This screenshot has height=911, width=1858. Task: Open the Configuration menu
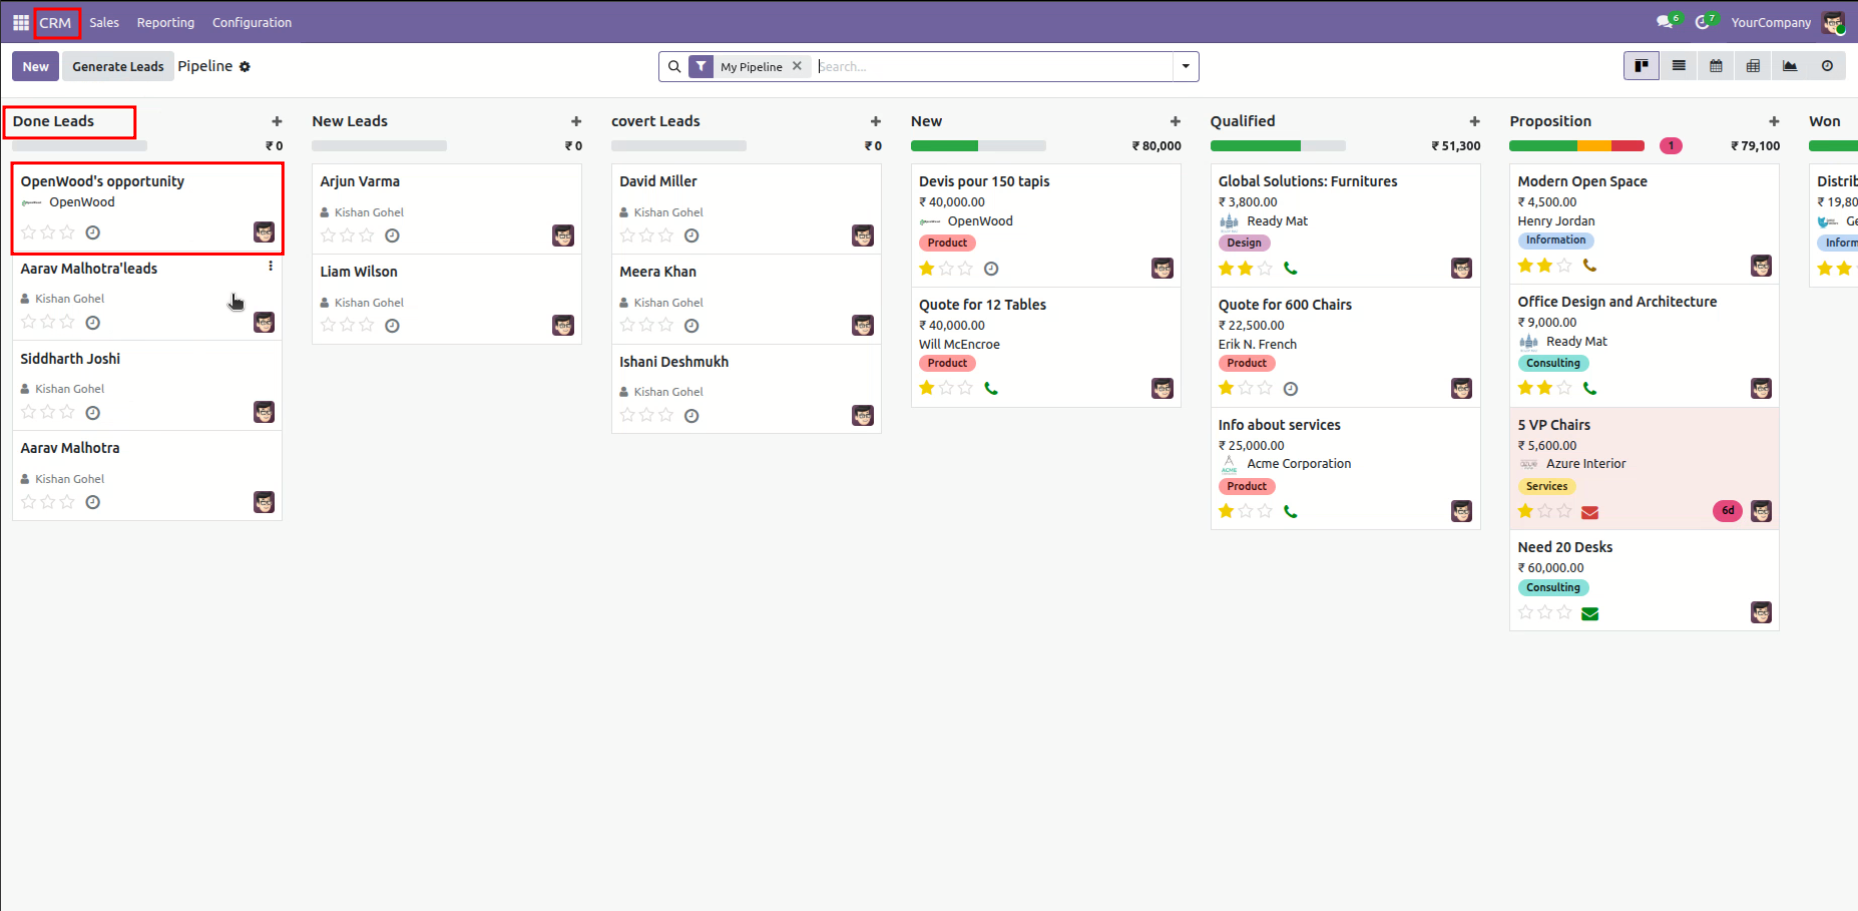(252, 22)
